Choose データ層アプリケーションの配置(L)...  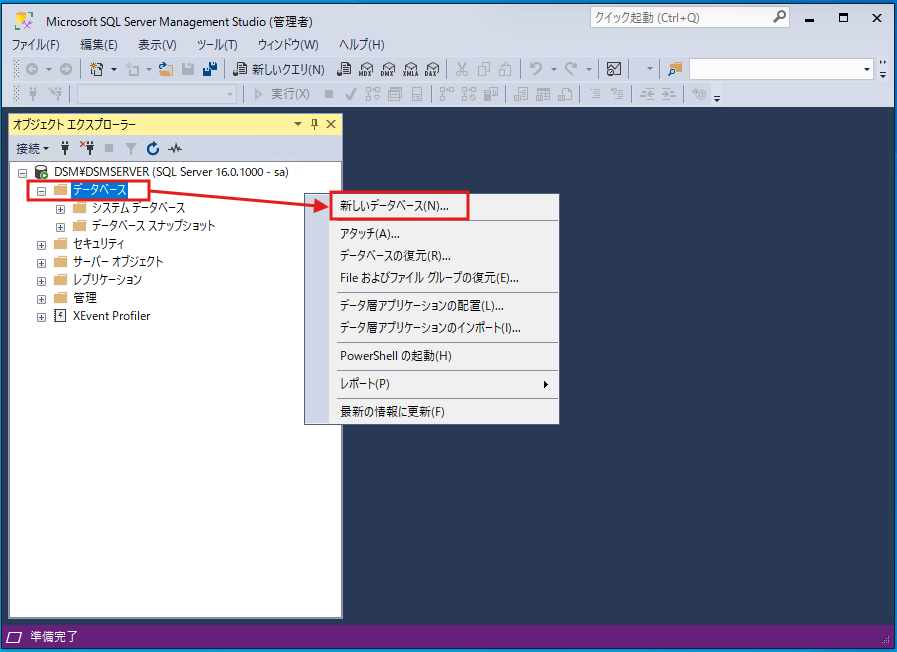pos(422,305)
